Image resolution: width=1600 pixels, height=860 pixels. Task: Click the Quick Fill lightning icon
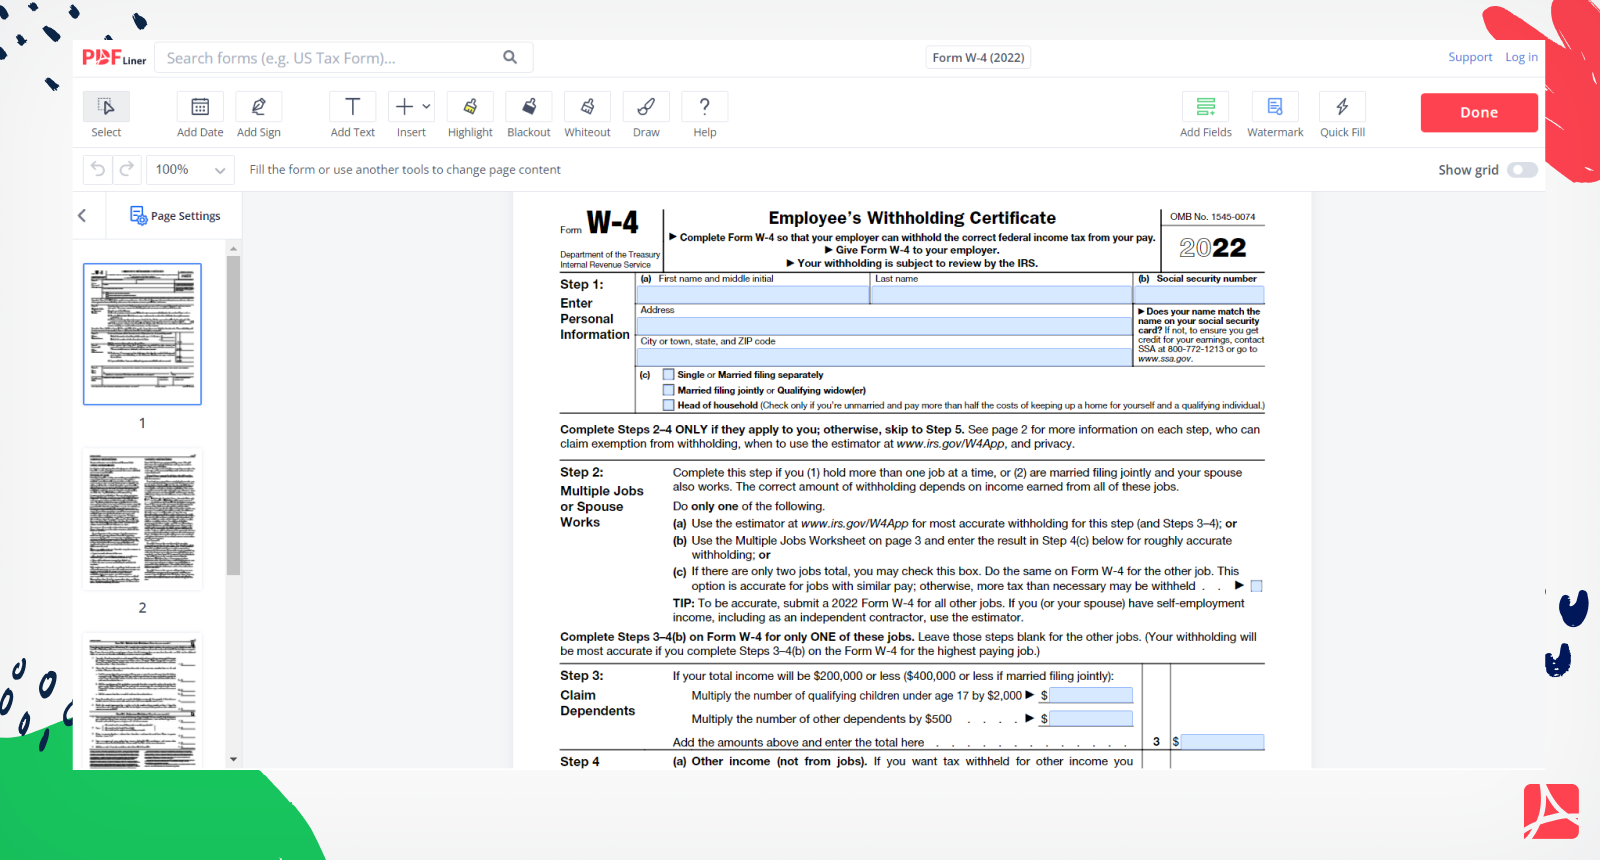(x=1342, y=107)
